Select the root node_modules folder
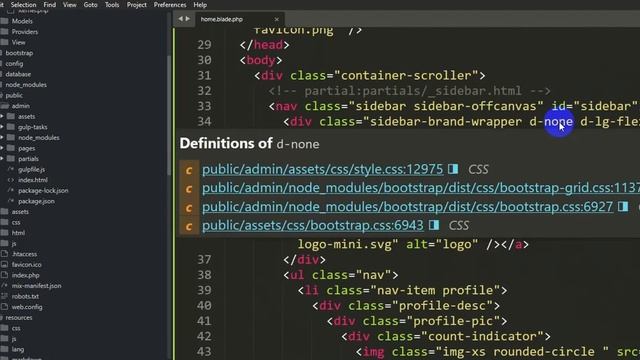The height and width of the screenshot is (360, 640). [26, 85]
